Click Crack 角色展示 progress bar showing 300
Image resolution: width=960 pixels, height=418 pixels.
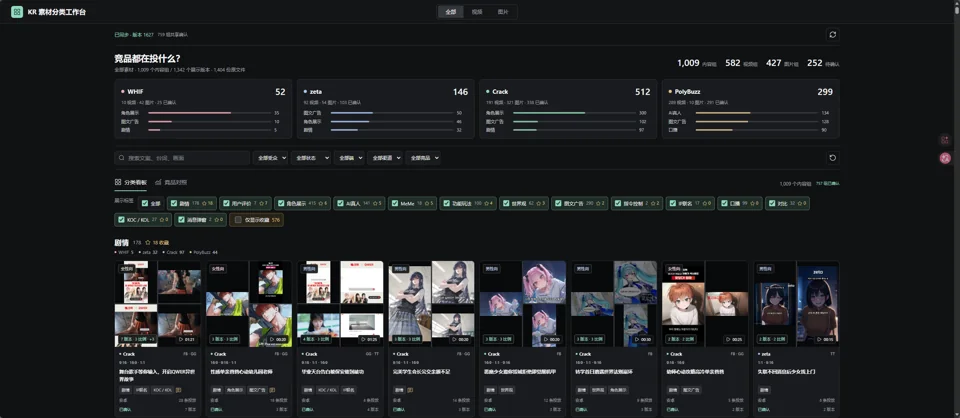[x=574, y=113]
